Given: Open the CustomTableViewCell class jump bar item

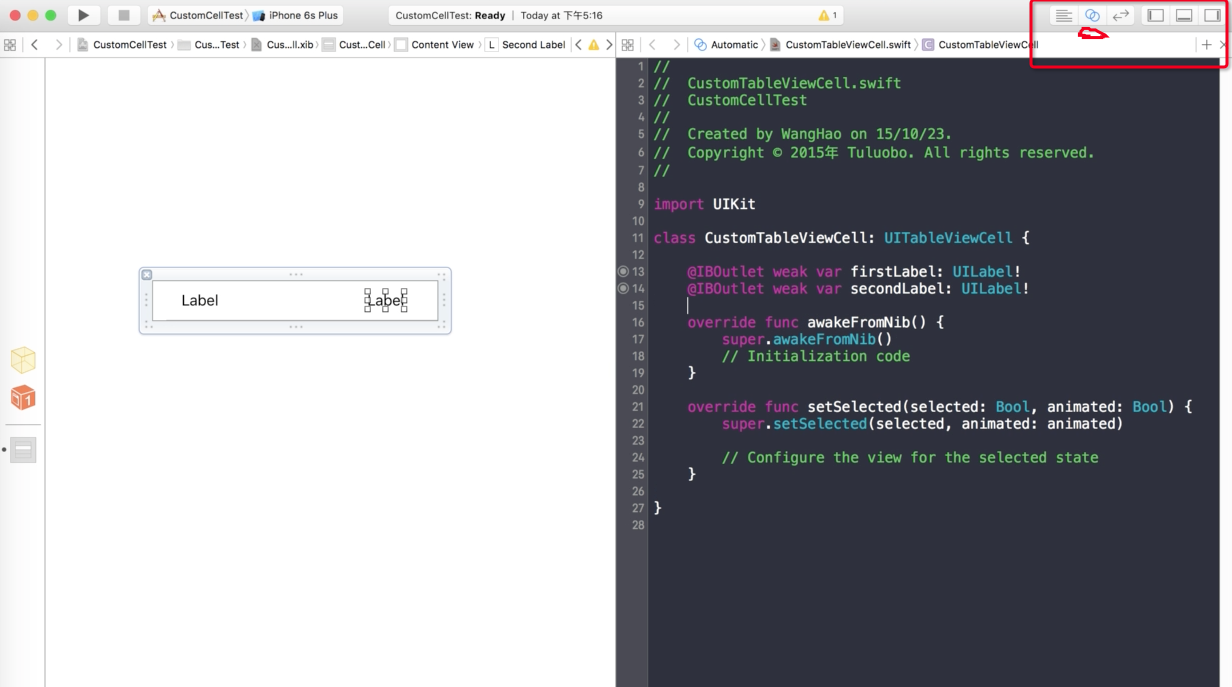Looking at the screenshot, I should point(980,45).
